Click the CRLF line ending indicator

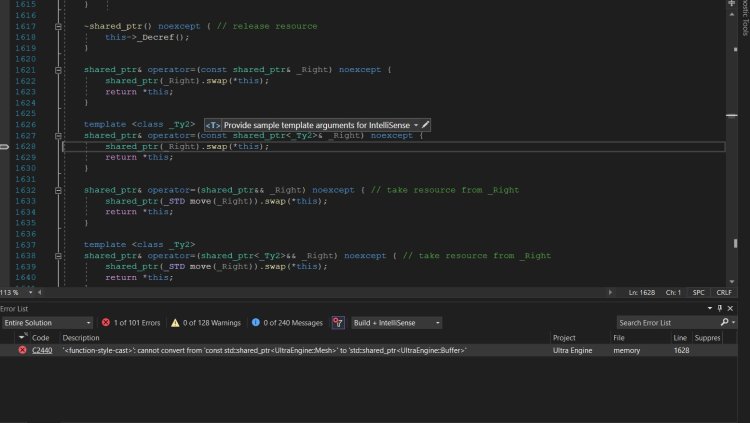[723, 292]
